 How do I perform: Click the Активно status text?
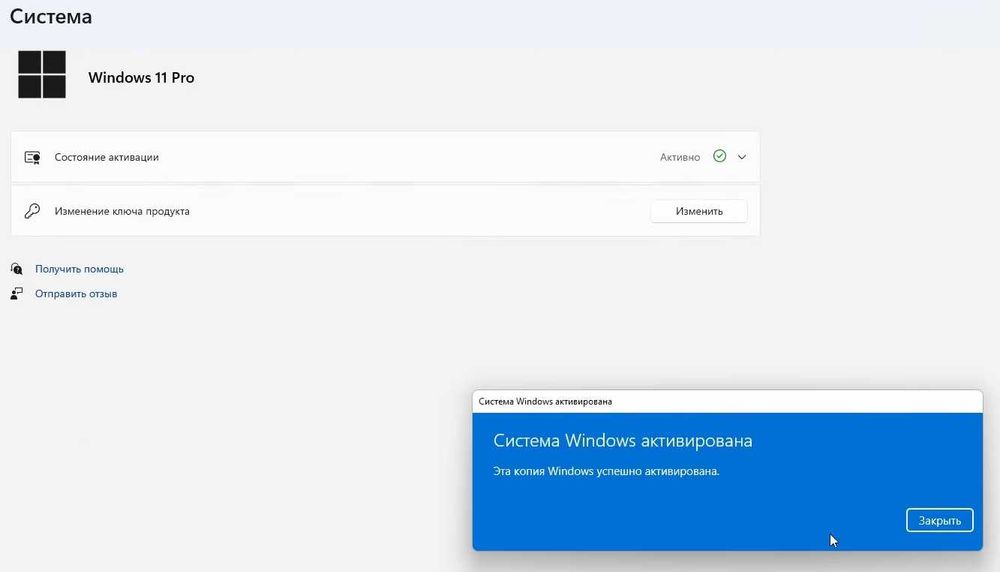(680, 157)
